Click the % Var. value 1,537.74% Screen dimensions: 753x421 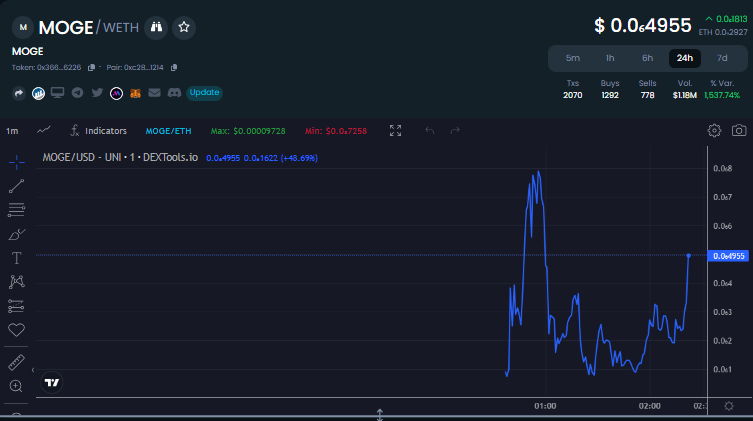722,96
